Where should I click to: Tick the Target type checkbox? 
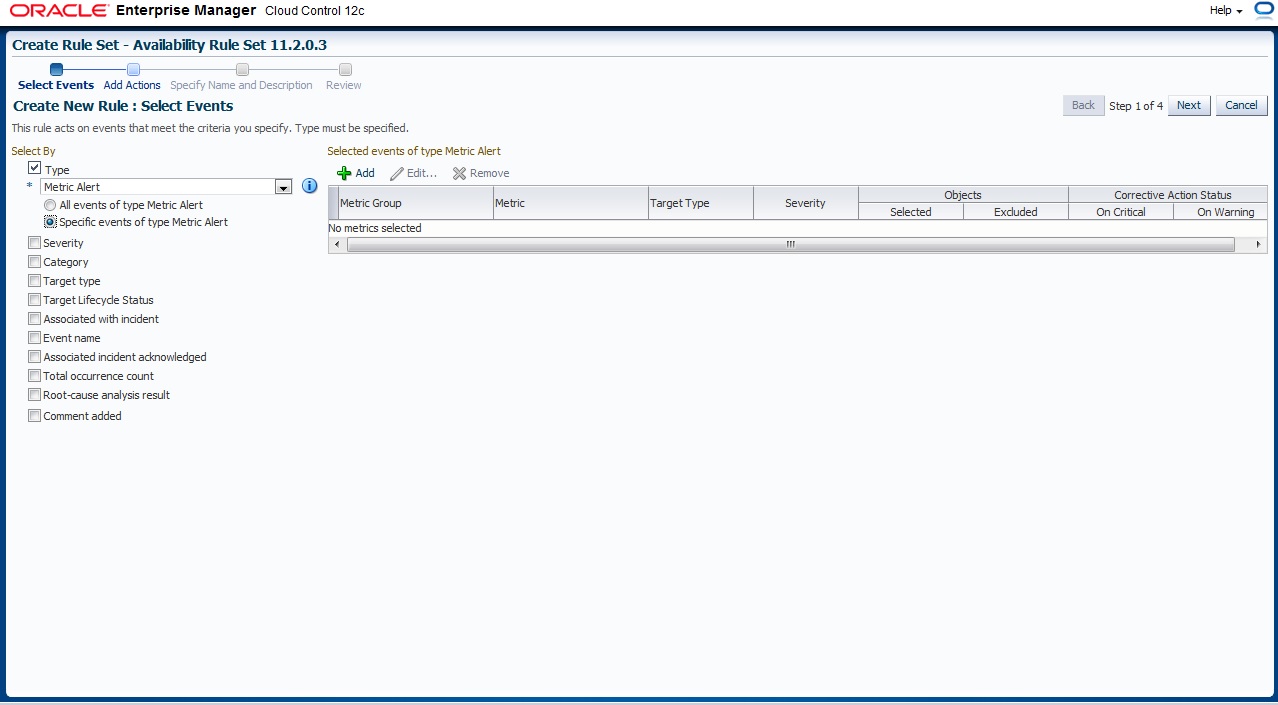35,281
